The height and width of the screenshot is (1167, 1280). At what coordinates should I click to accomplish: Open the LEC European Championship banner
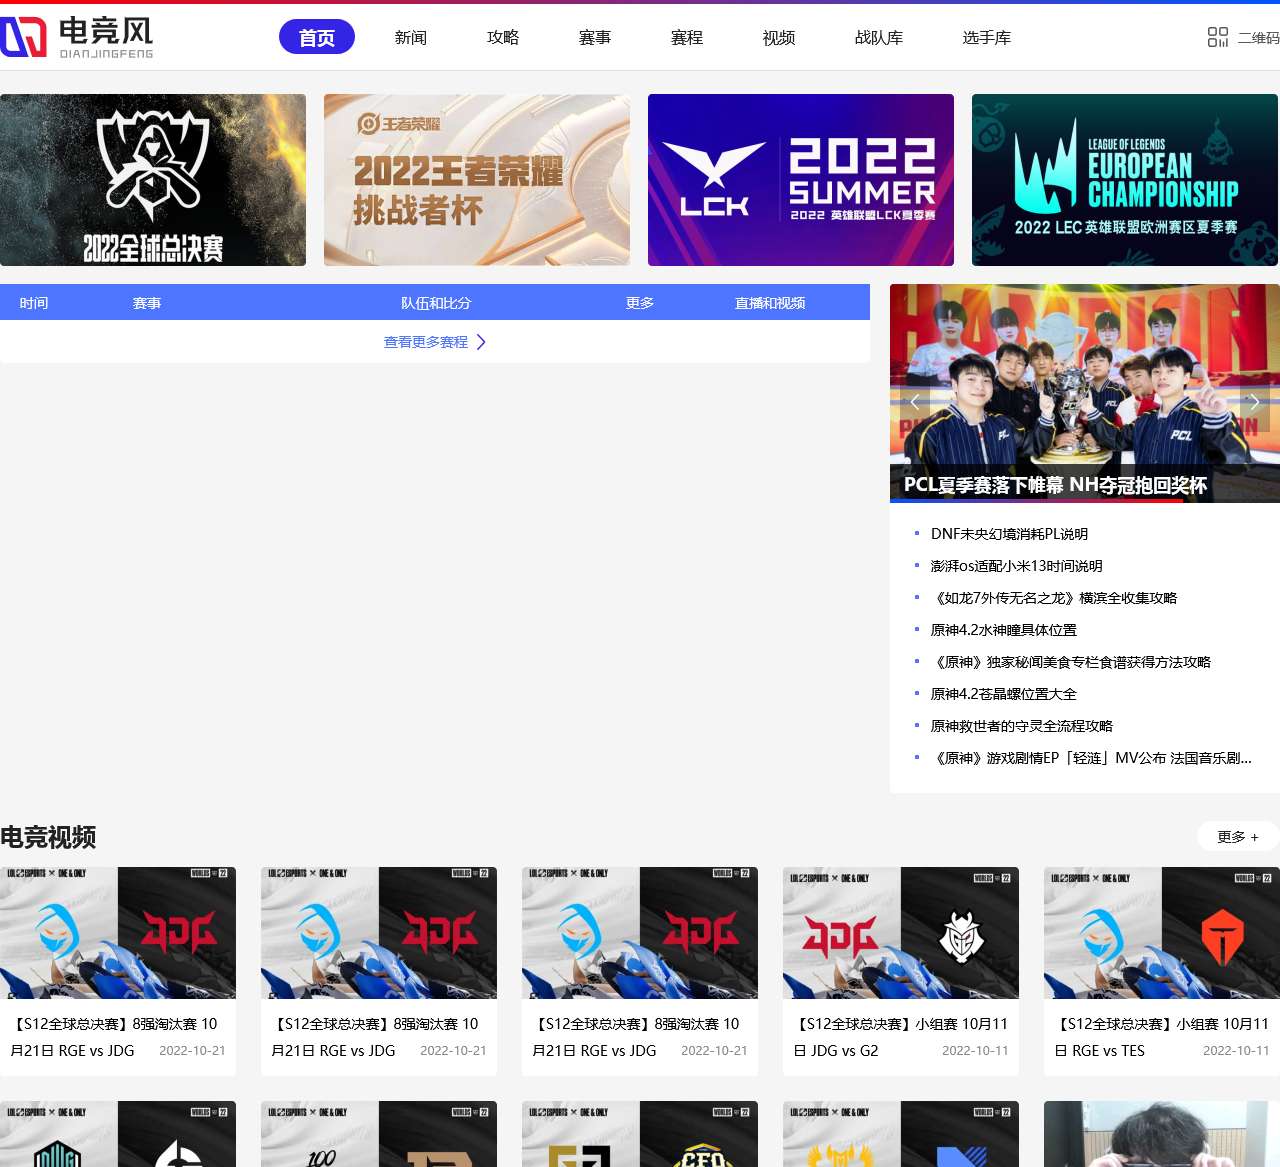pos(1125,180)
